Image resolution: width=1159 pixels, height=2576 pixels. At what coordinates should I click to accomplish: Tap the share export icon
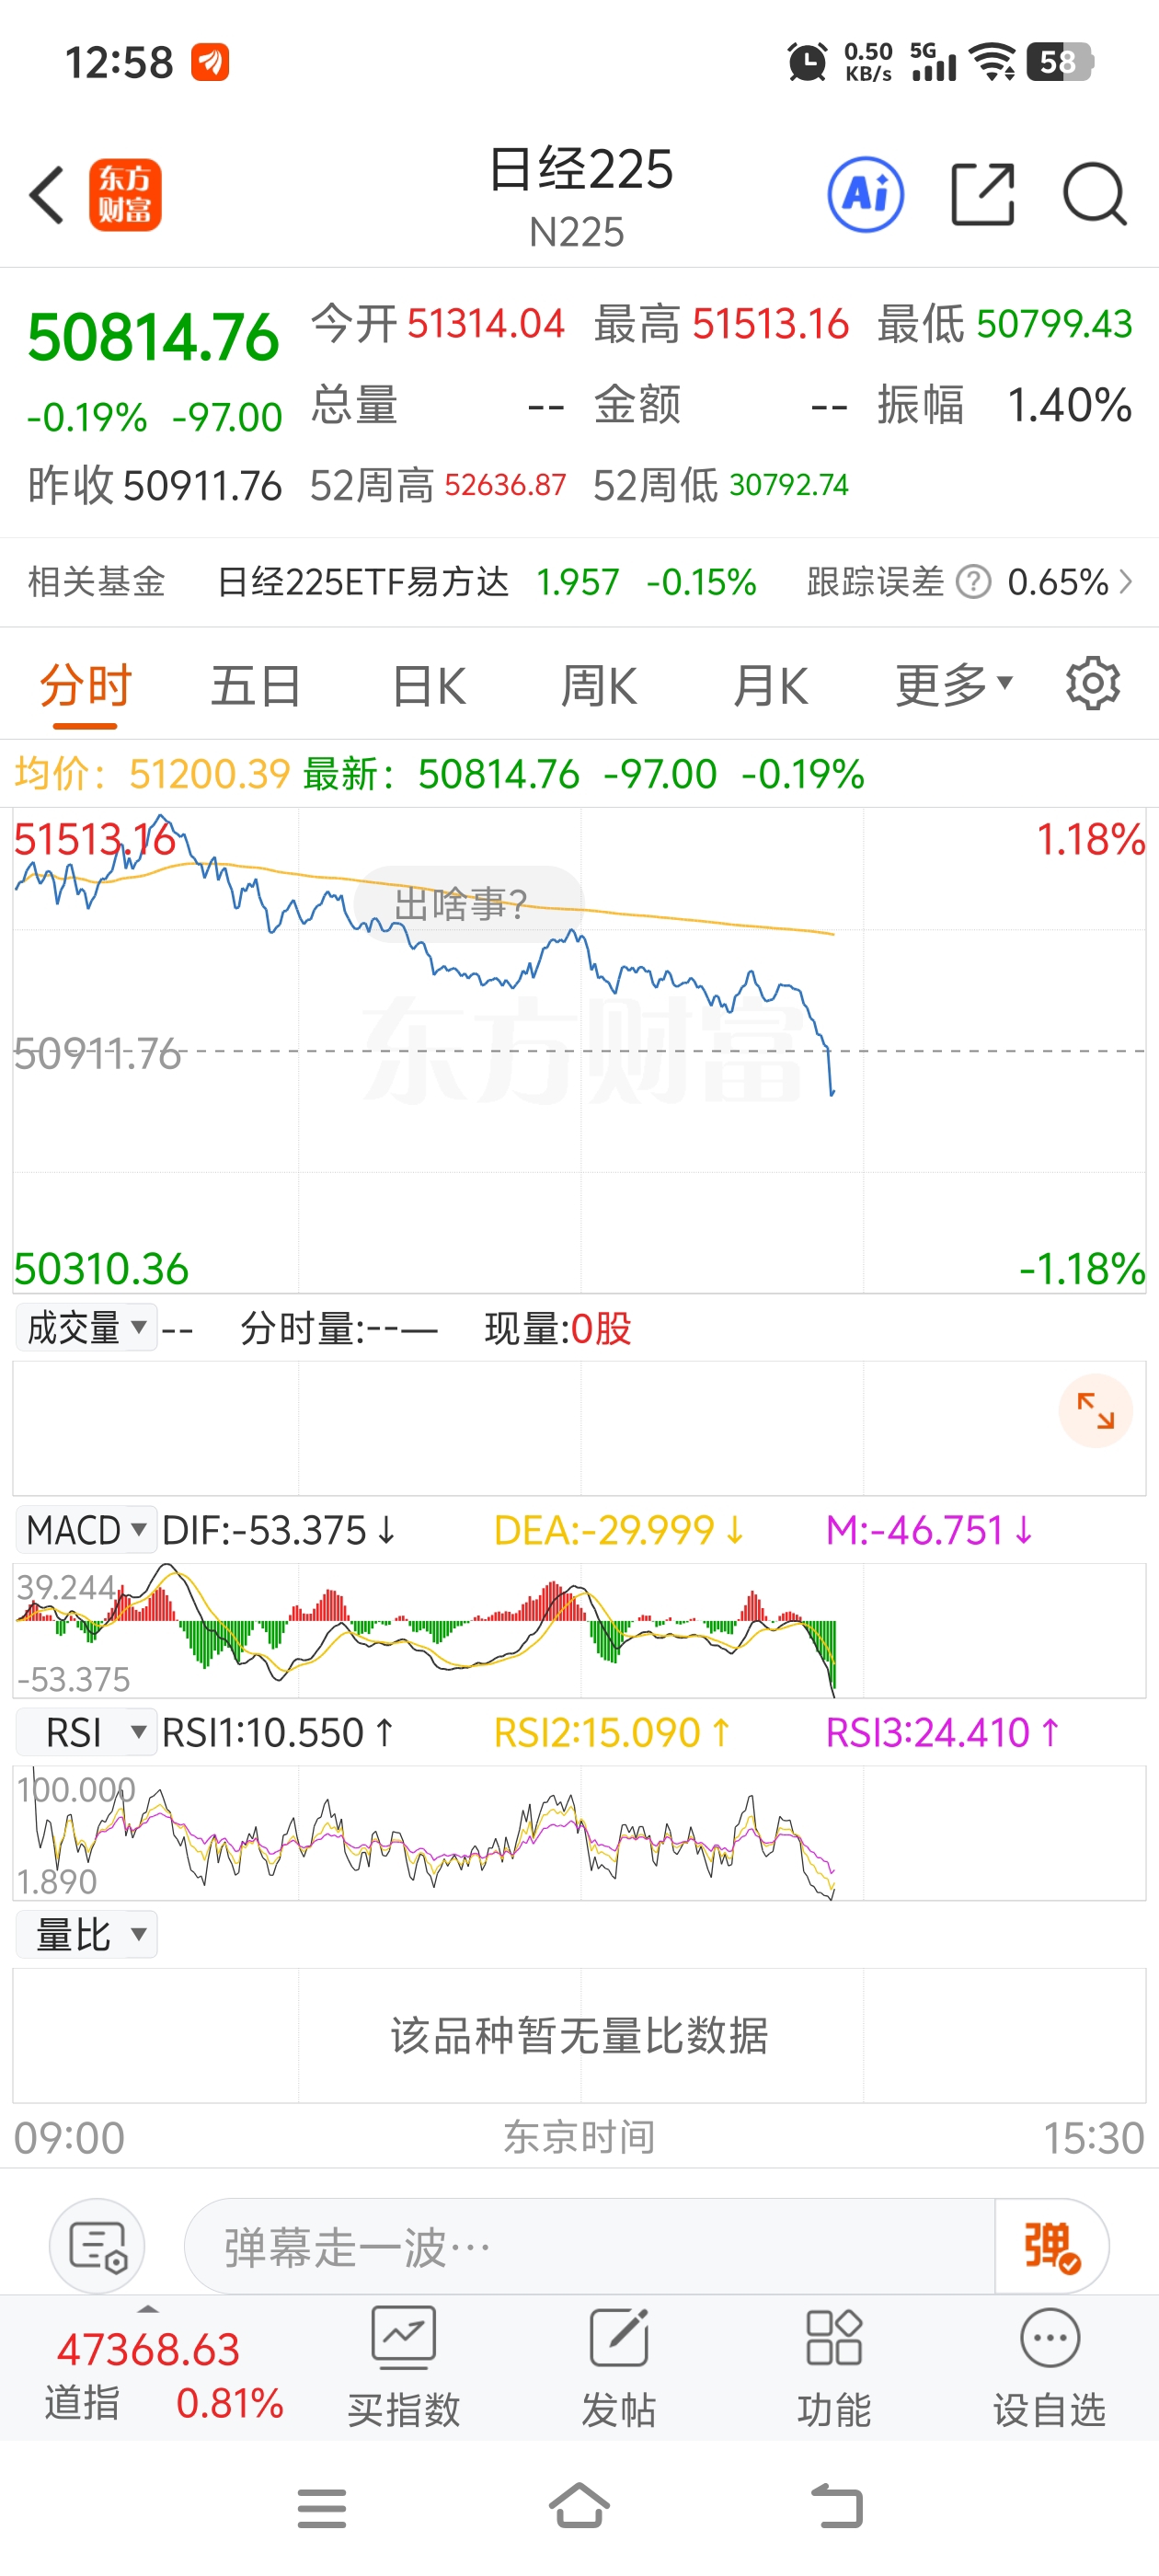pyautogui.click(x=981, y=195)
